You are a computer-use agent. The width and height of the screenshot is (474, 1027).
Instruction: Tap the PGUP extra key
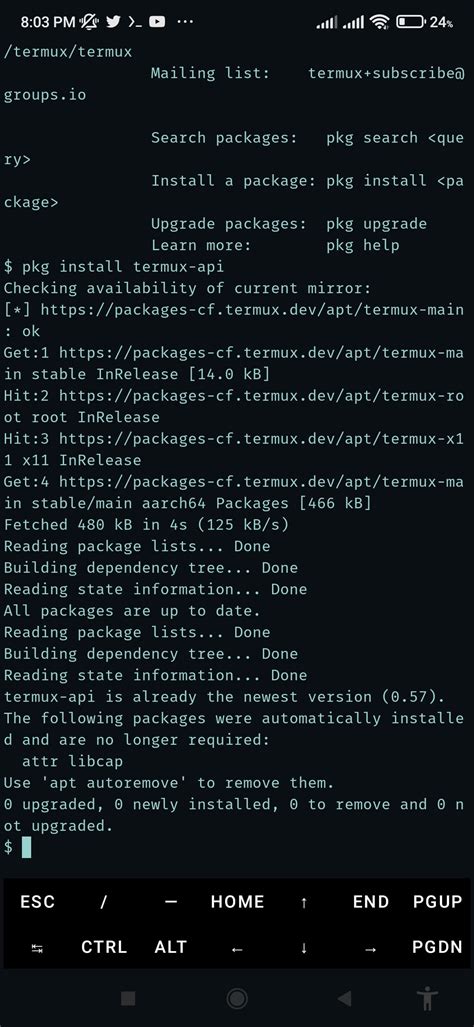click(x=437, y=902)
